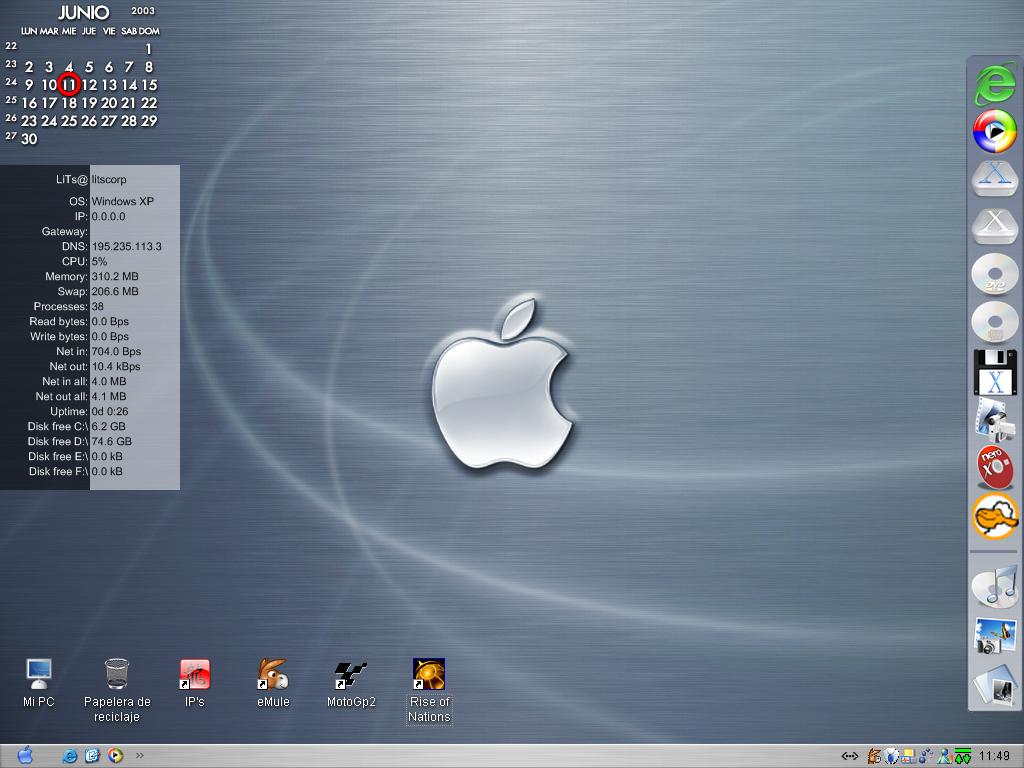Viewport: 1024px width, 768px height.
Task: Open the music notes icon in dock
Action: [994, 585]
